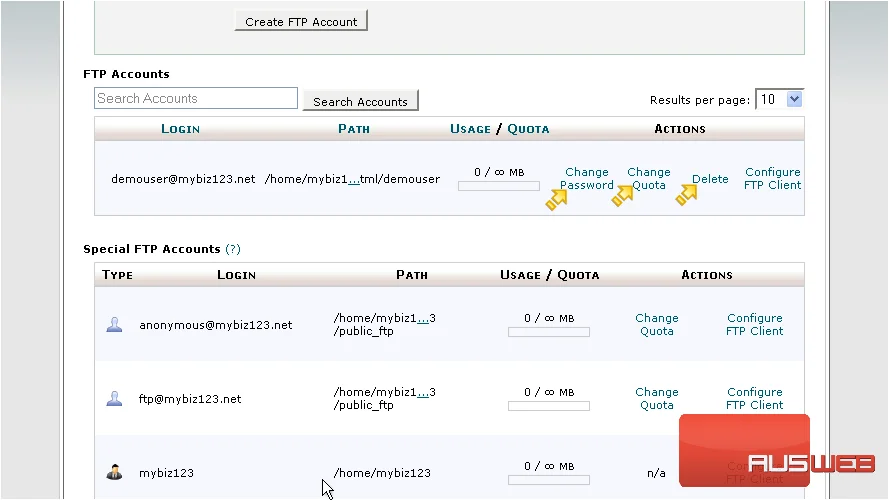Click anonymous account usage progress bar
This screenshot has width=889, height=500.
click(x=549, y=332)
